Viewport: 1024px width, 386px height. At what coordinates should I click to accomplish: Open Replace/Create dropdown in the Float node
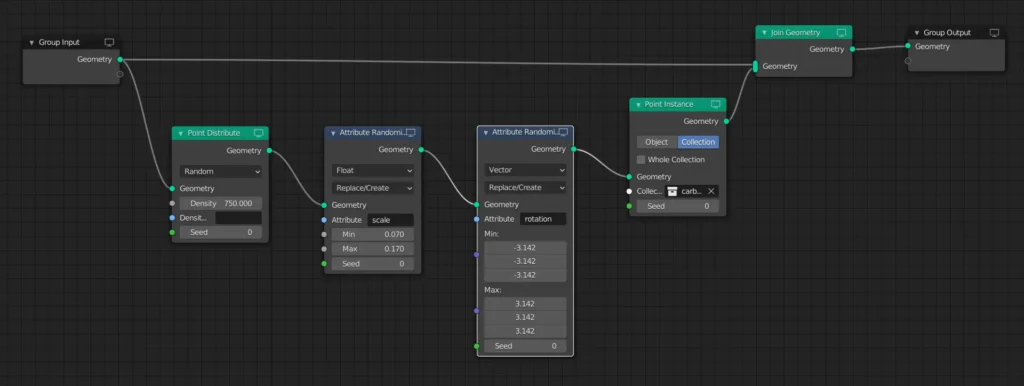click(x=373, y=188)
